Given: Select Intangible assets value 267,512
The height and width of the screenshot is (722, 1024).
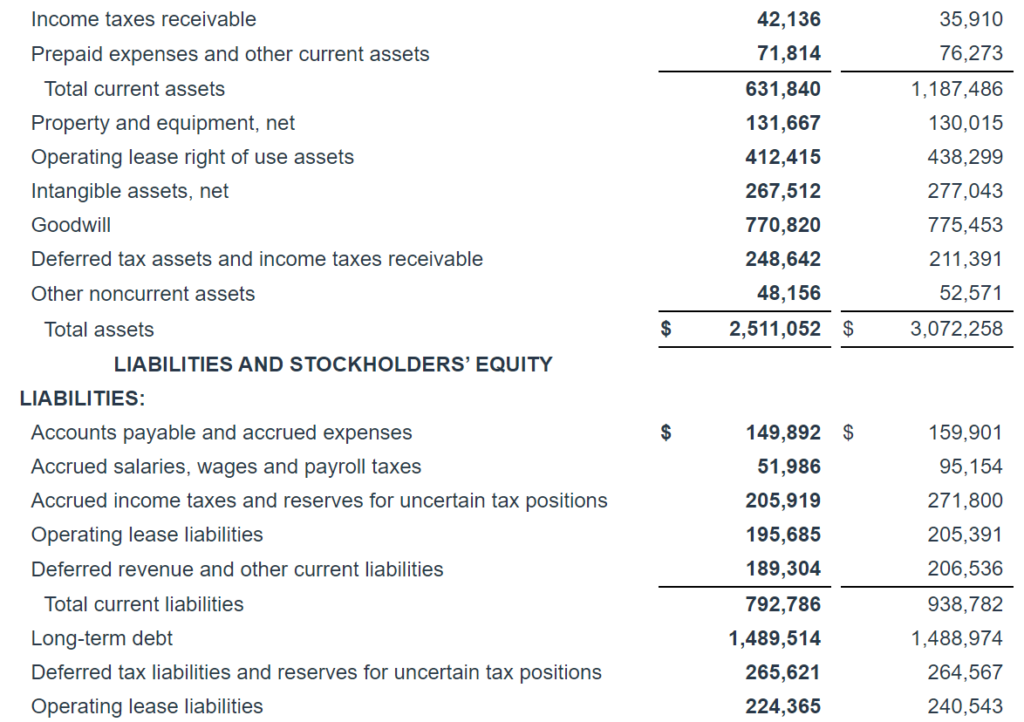Looking at the screenshot, I should coord(783,191).
